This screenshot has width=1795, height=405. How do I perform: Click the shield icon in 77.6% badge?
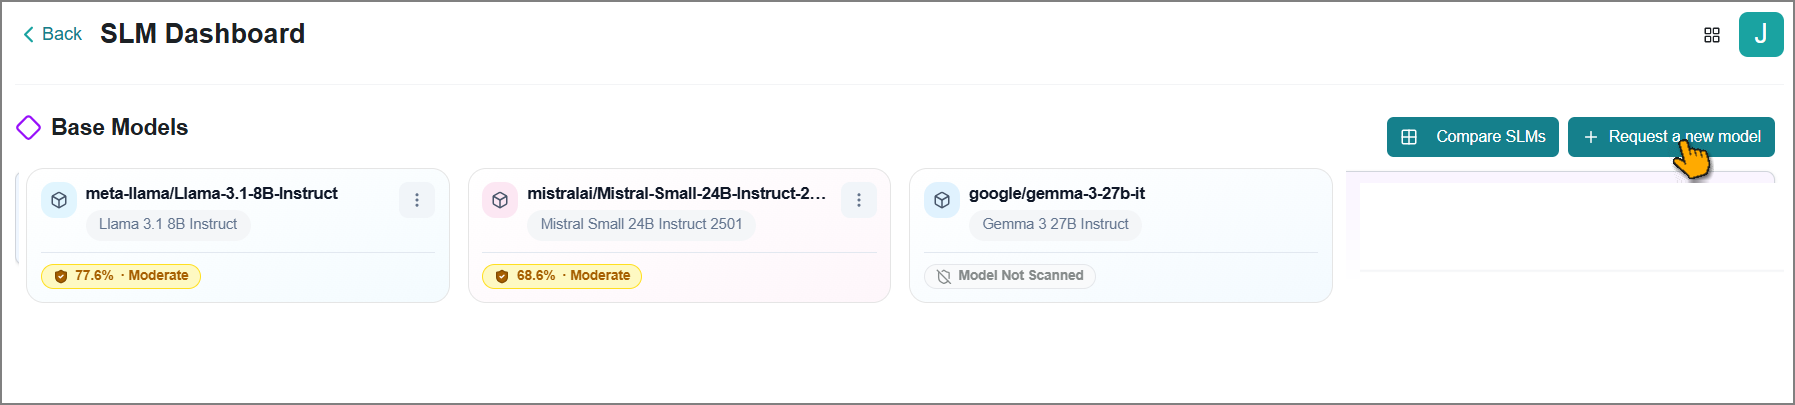pyautogui.click(x=61, y=276)
